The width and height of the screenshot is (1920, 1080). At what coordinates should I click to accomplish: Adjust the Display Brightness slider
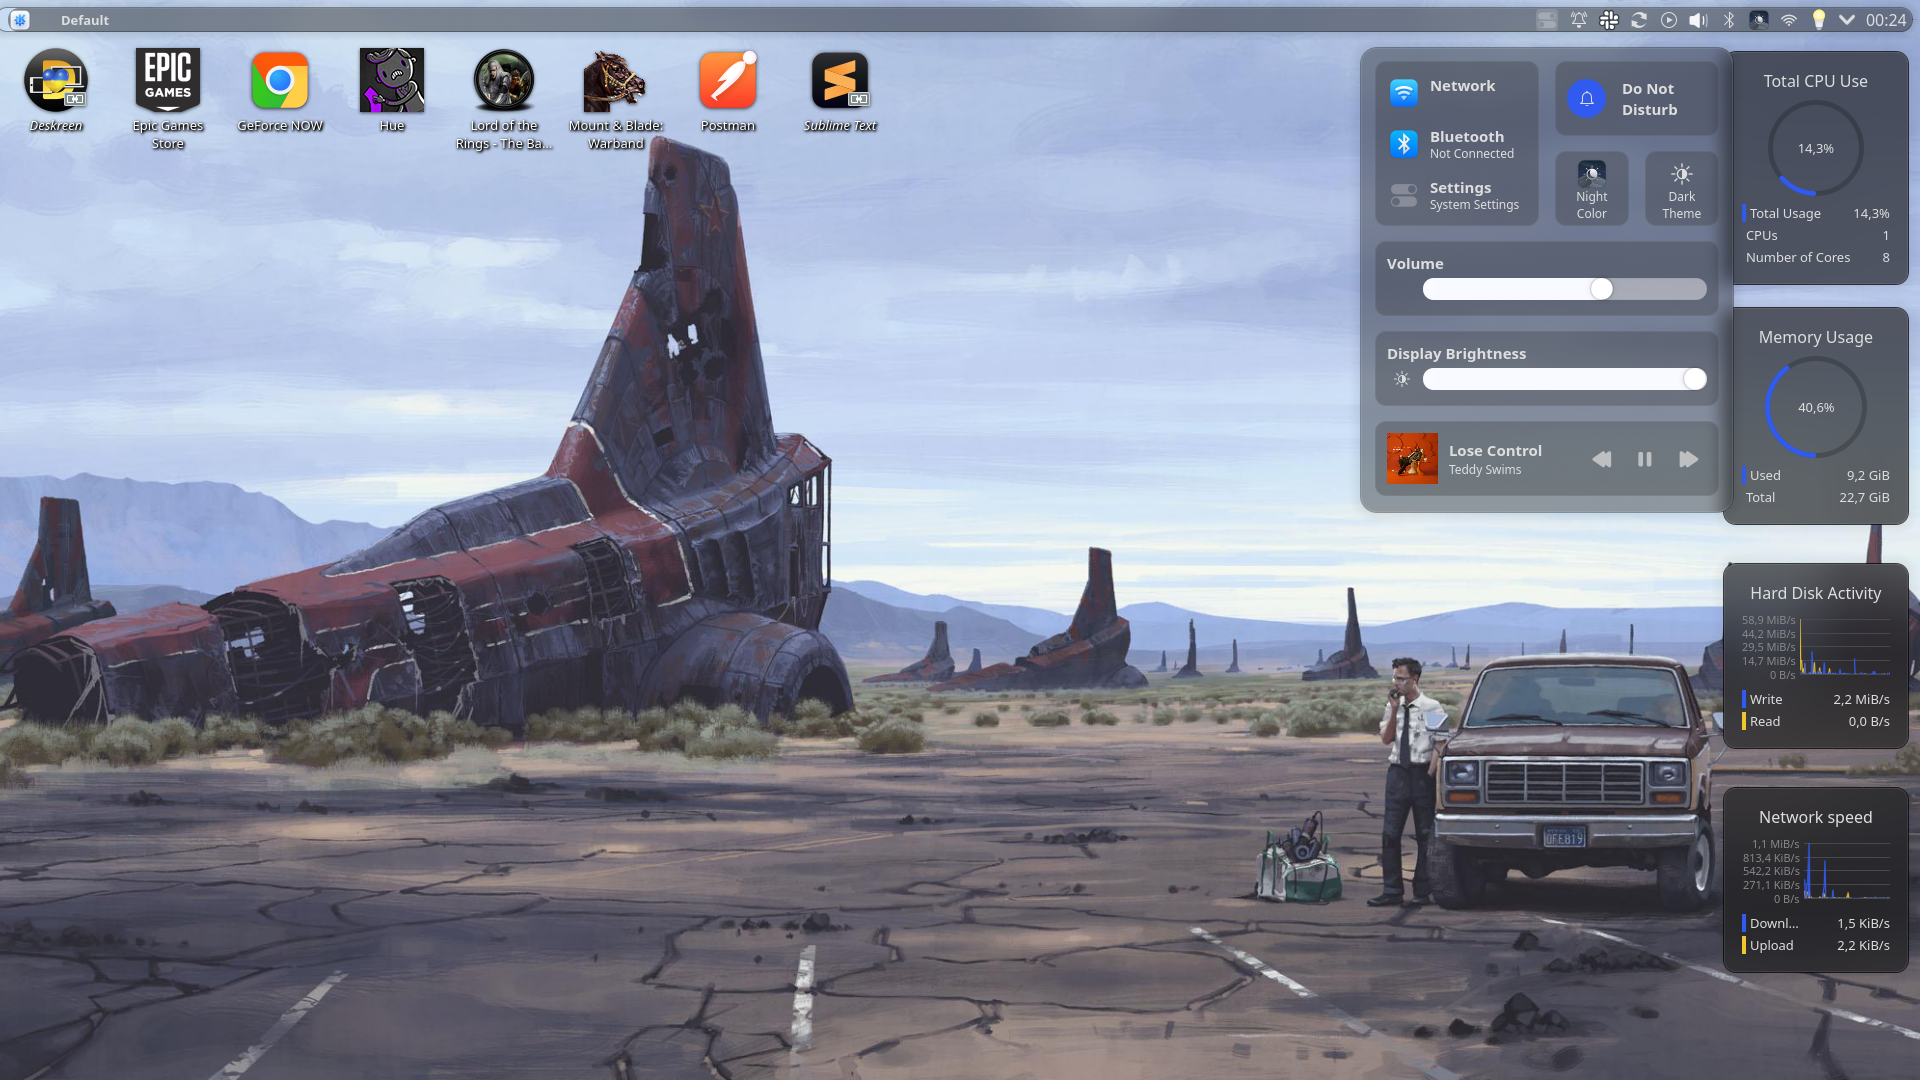(1564, 379)
